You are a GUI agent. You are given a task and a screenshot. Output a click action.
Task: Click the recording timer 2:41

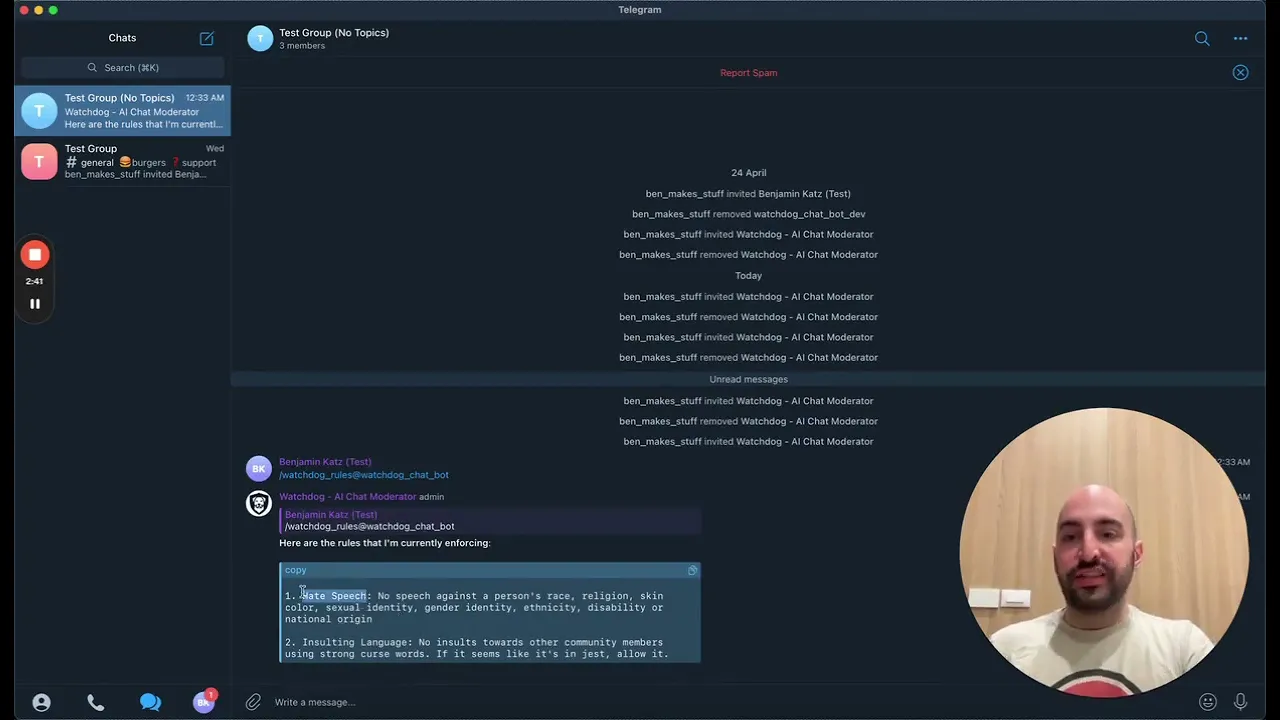(35, 281)
